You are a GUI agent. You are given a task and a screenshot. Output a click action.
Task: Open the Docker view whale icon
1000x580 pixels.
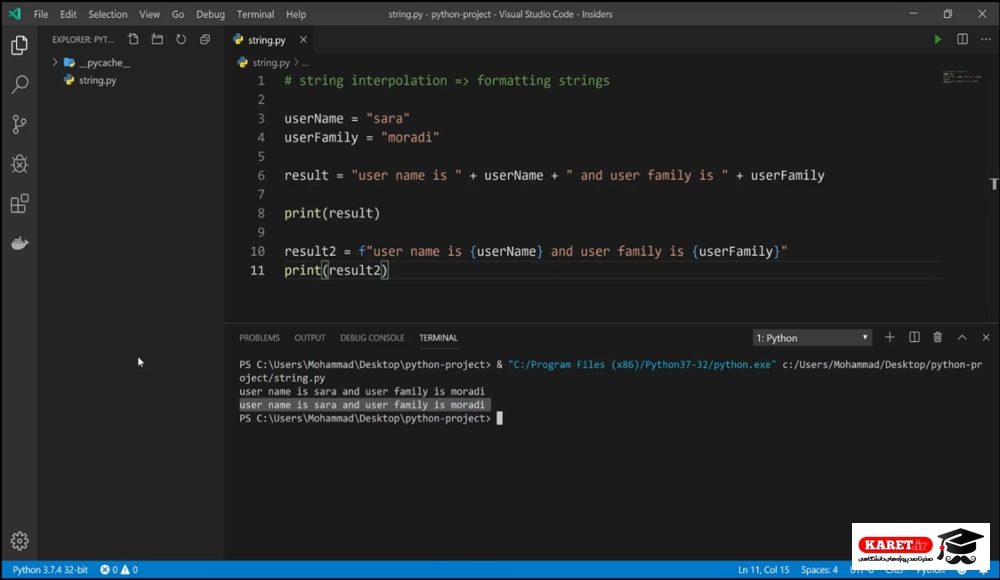[19, 243]
